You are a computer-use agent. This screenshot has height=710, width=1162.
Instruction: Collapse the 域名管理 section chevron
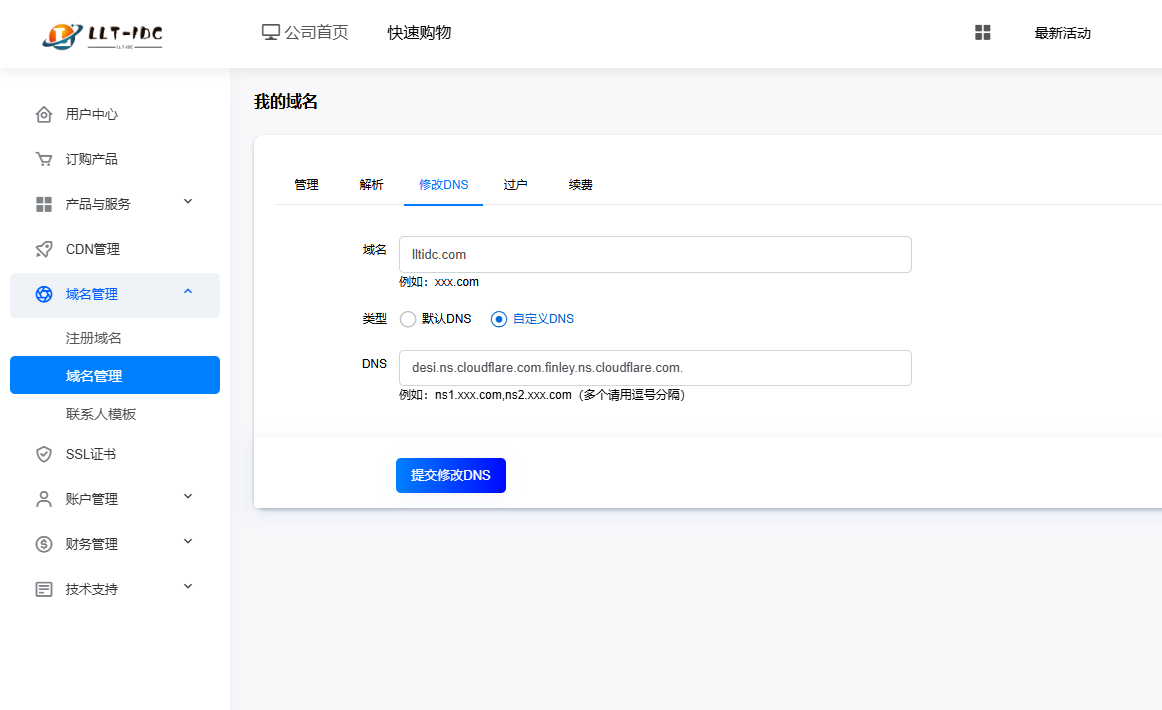[188, 292]
